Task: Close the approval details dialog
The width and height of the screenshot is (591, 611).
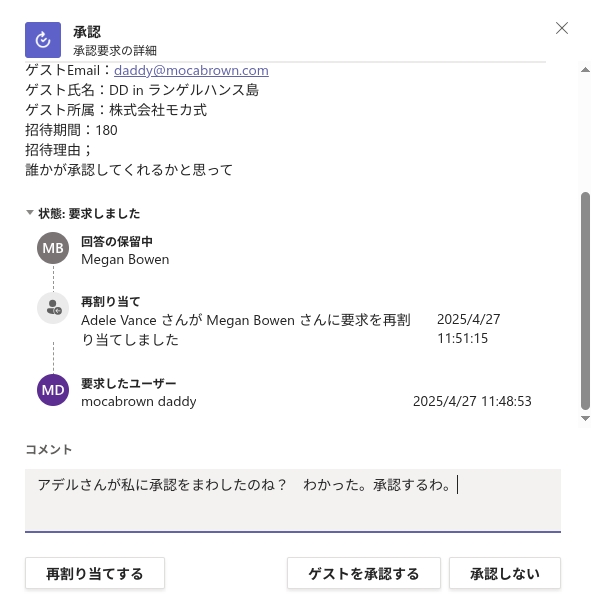Action: (561, 28)
